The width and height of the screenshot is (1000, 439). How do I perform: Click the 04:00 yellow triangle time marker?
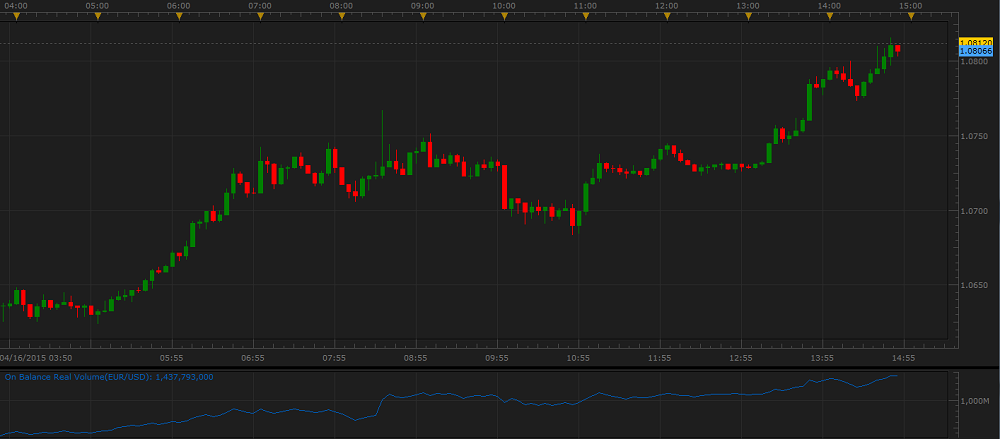[x=16, y=16]
